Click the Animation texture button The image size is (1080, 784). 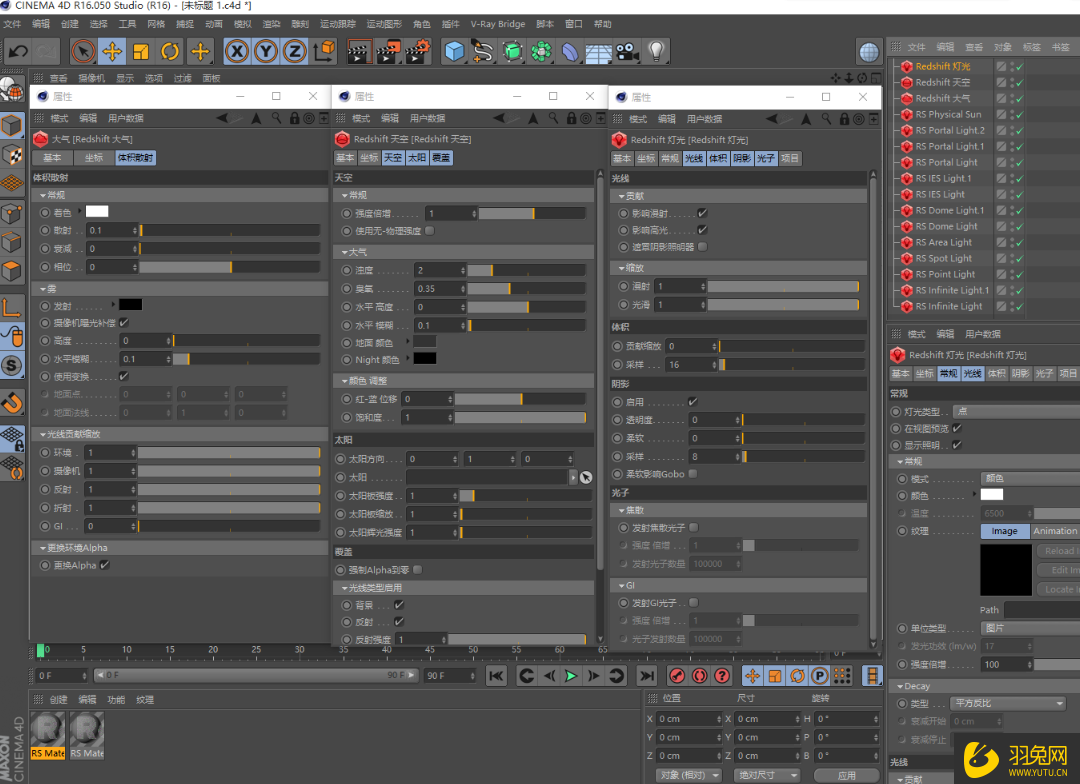(x=1055, y=531)
